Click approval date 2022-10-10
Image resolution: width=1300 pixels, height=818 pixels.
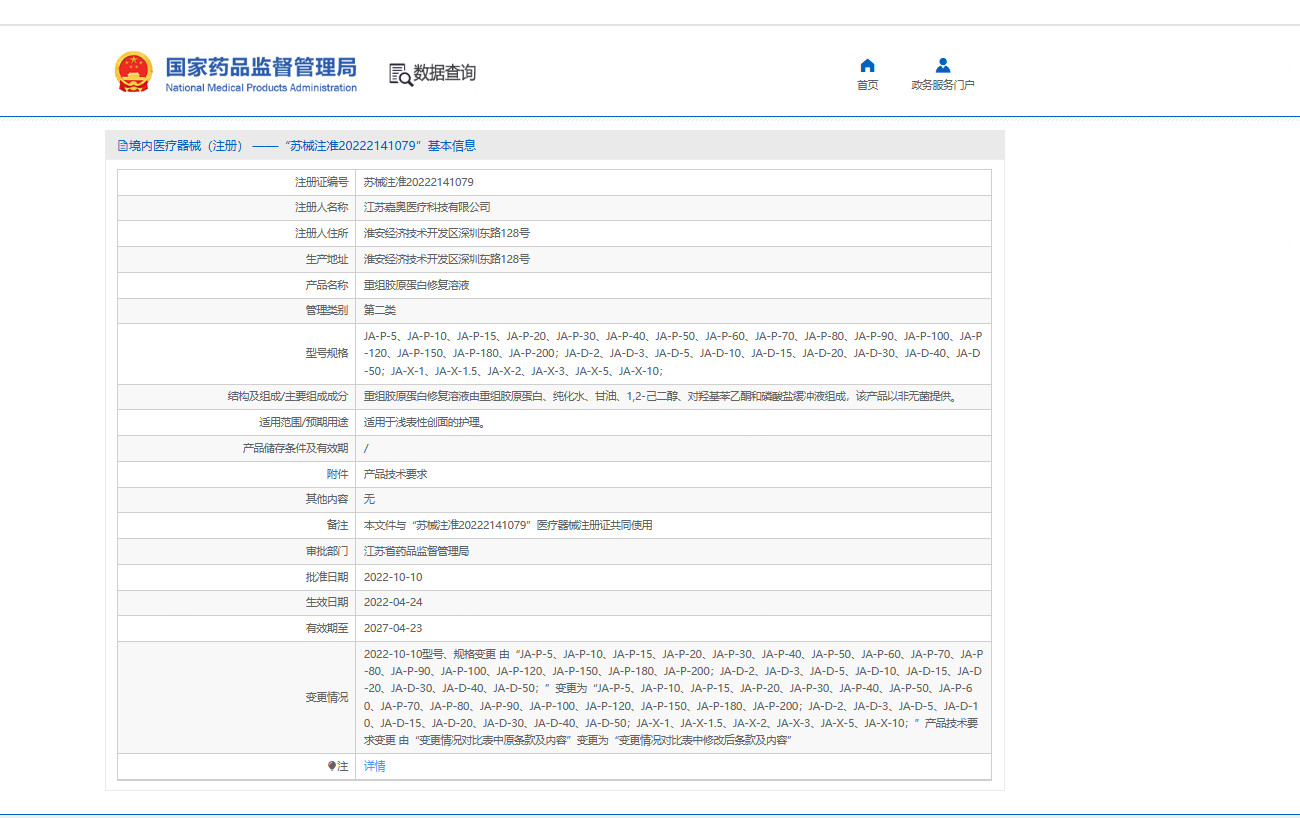click(393, 577)
